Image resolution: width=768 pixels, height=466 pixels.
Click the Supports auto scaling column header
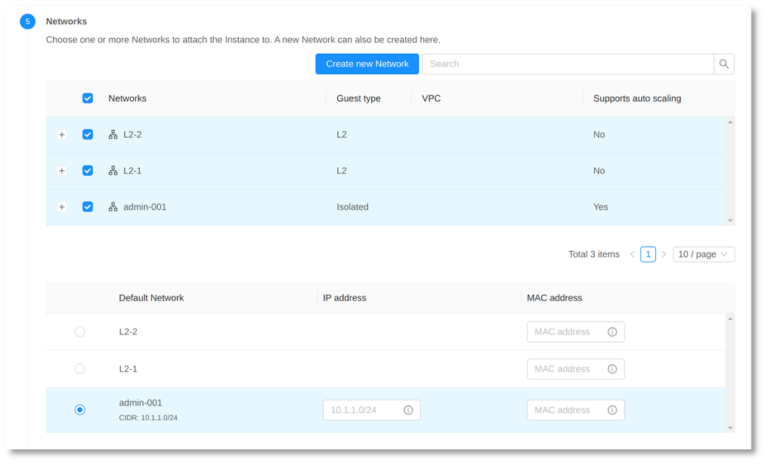[637, 98]
